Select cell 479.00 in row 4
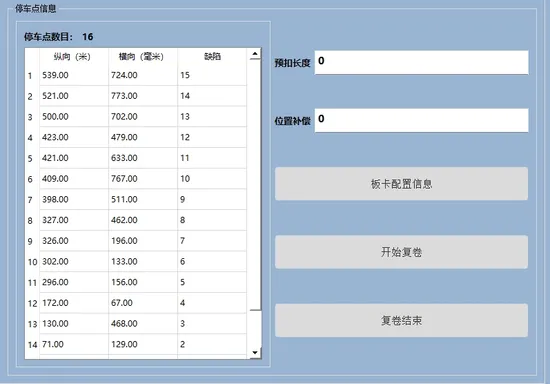The height and width of the screenshot is (384, 550). click(143, 137)
